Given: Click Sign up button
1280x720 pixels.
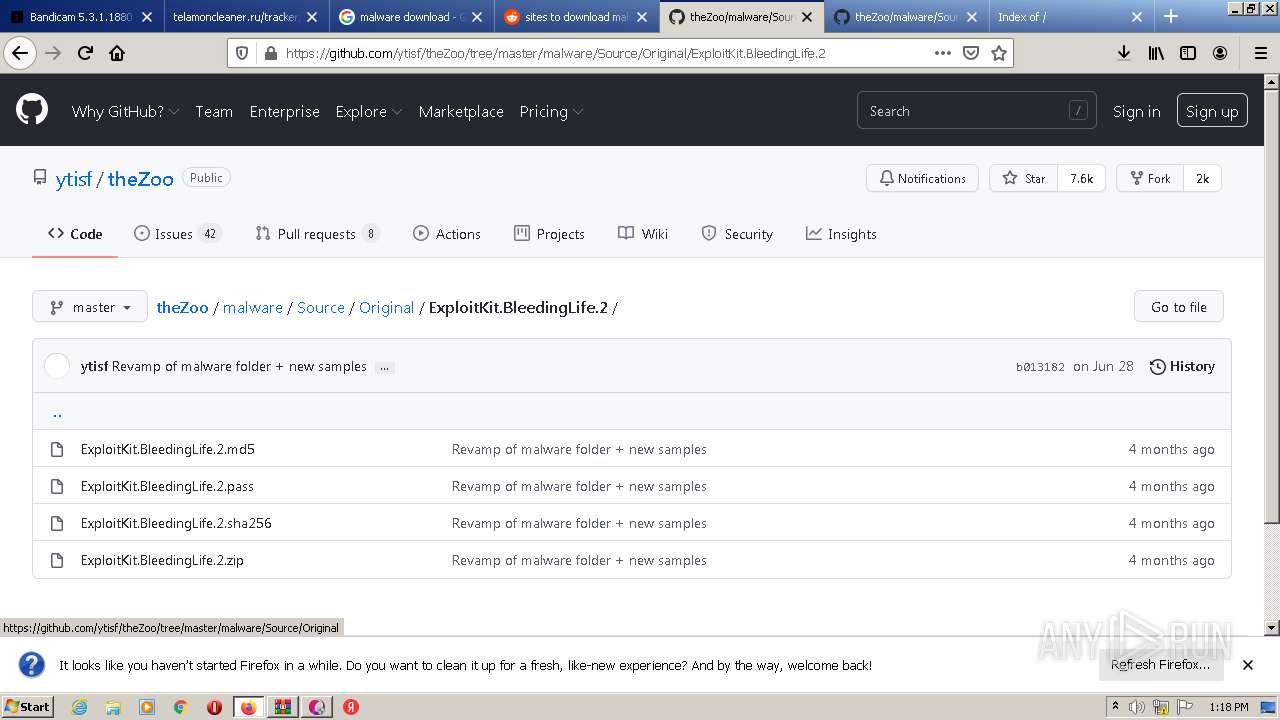Looking at the screenshot, I should pos(1212,111).
